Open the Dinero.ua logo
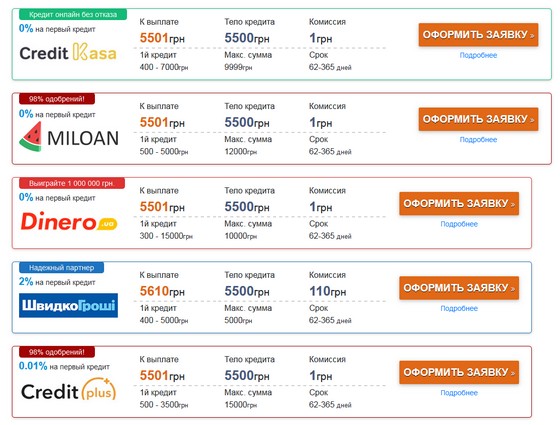The image size is (560, 425). pos(69,221)
